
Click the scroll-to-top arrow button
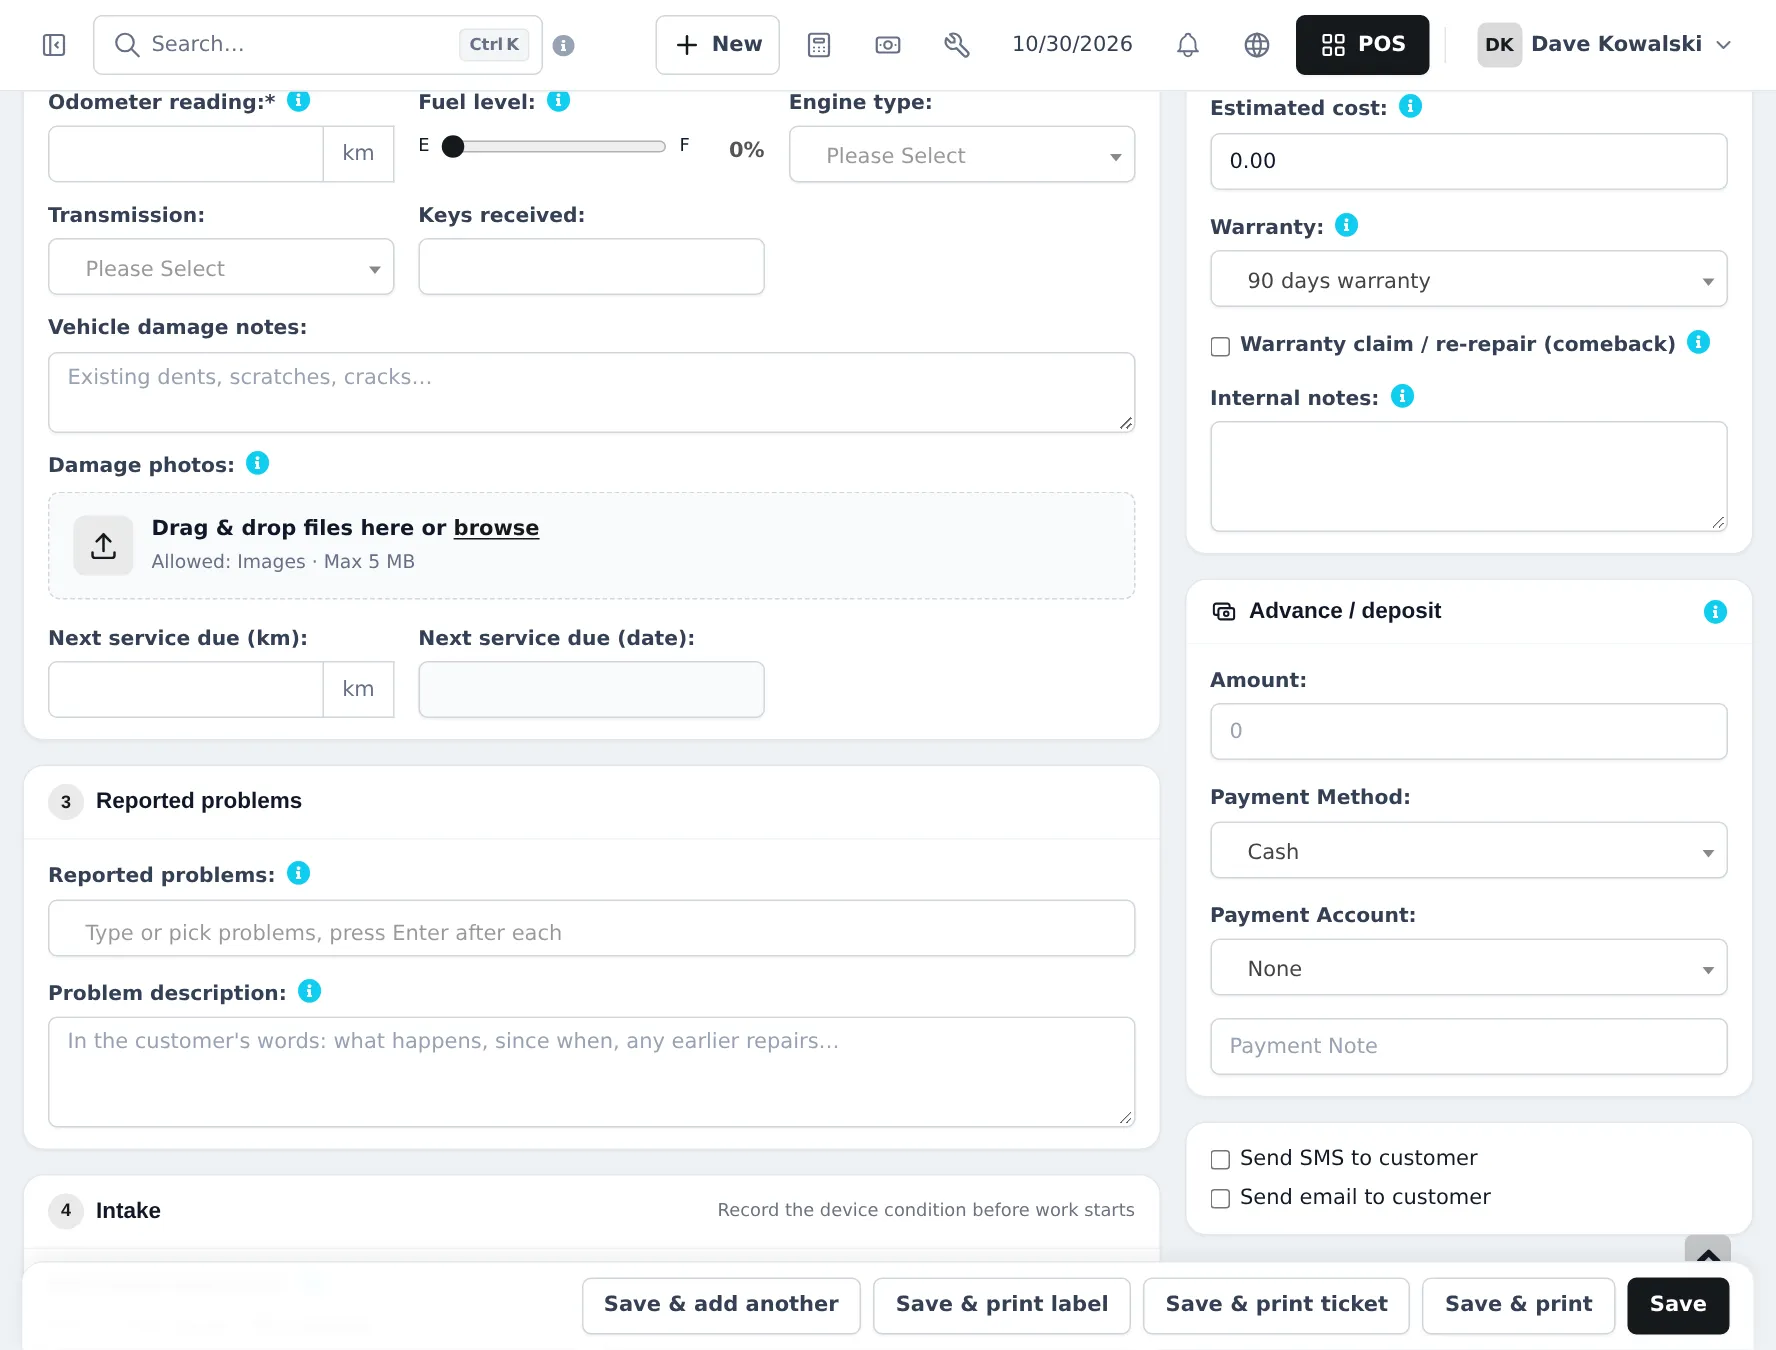(1708, 1252)
